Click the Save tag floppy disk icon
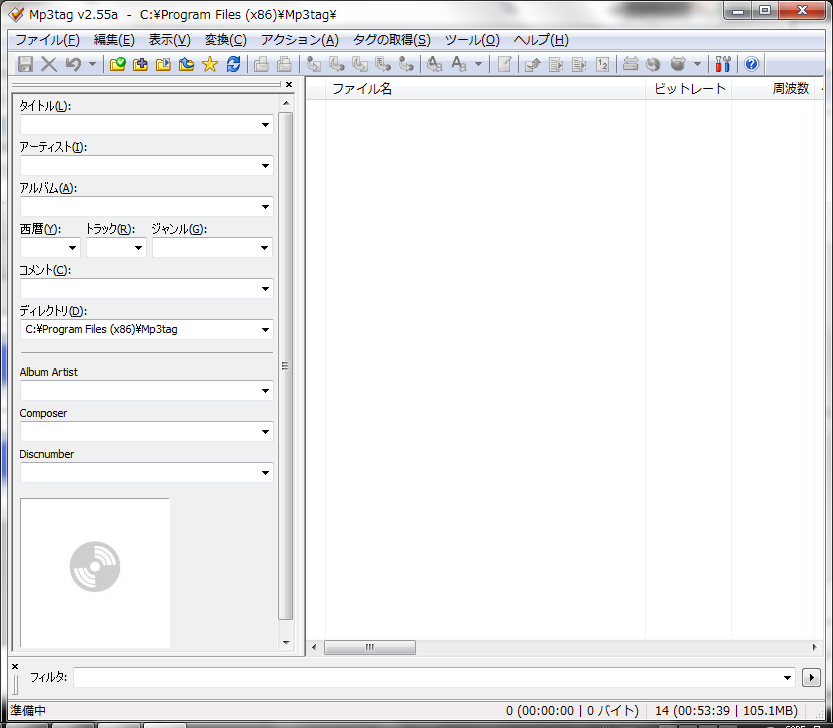Screen dimensions: 833x728 coord(25,64)
